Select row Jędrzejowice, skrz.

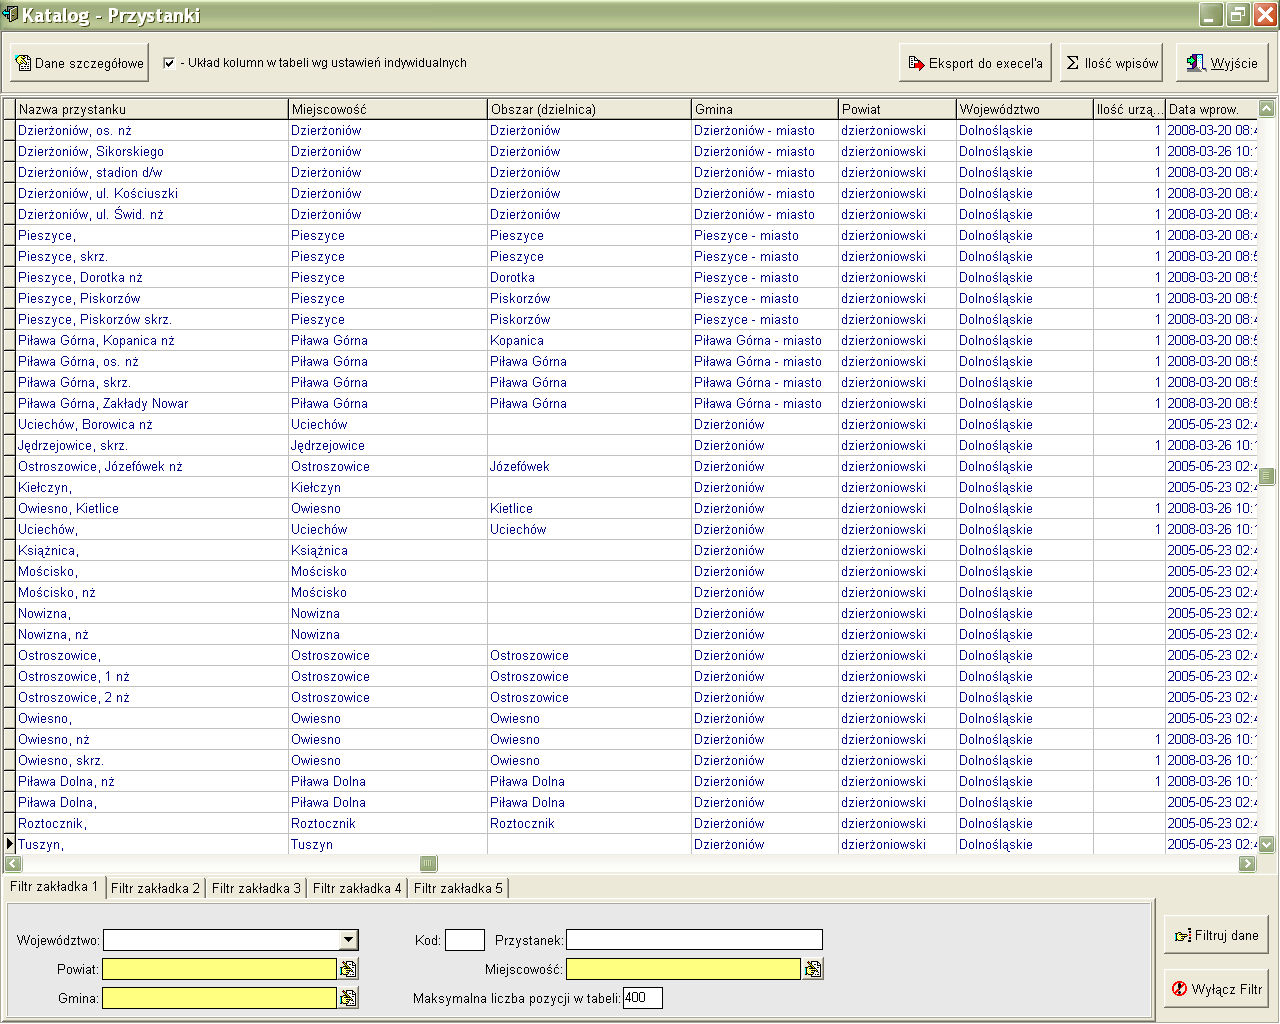(x=636, y=446)
